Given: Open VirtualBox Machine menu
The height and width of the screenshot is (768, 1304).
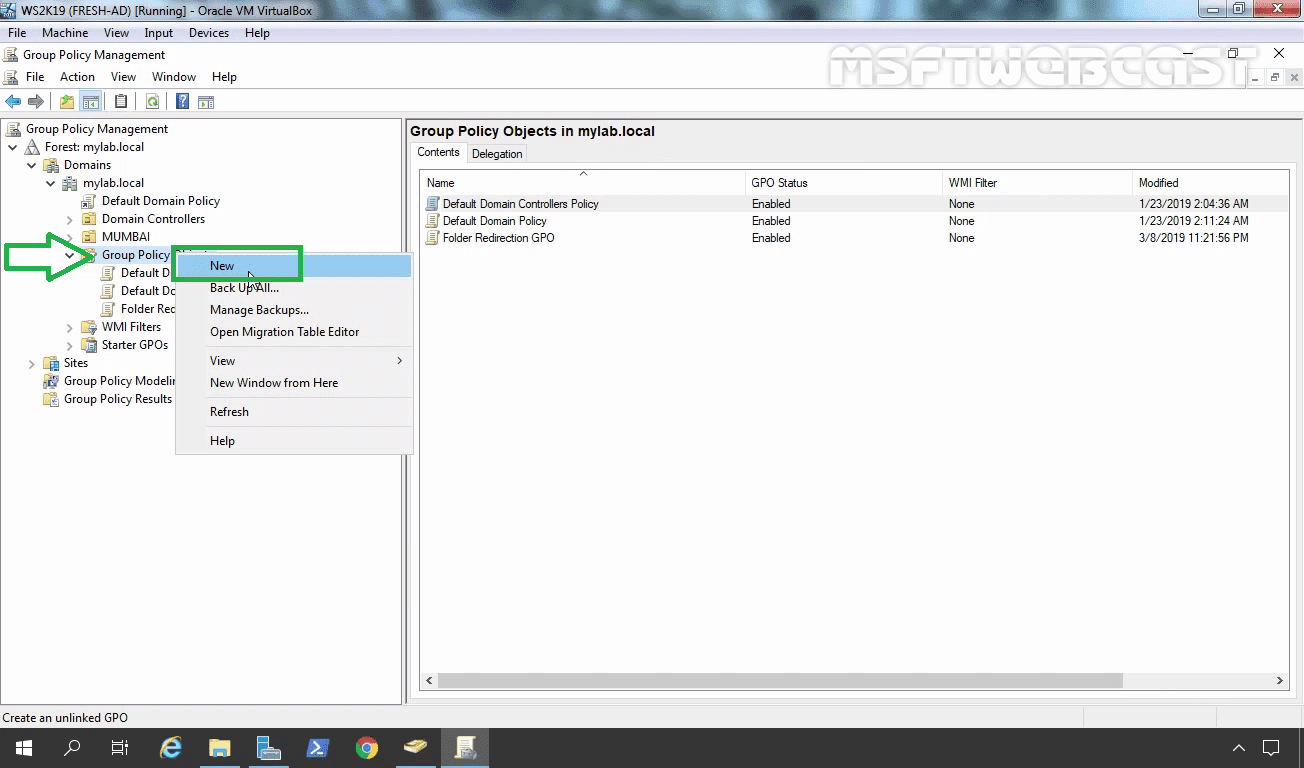Looking at the screenshot, I should (x=65, y=33).
